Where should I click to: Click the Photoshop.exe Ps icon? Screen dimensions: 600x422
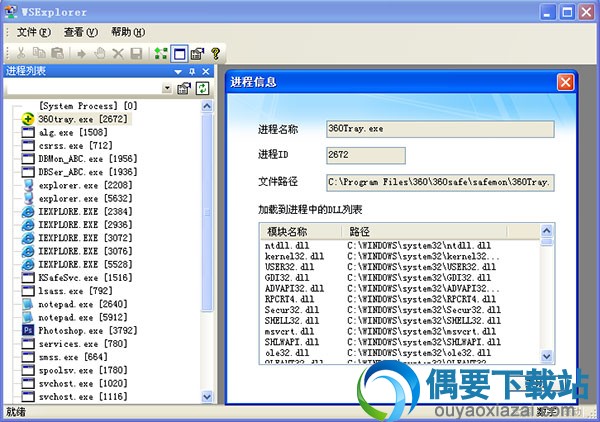click(x=28, y=330)
